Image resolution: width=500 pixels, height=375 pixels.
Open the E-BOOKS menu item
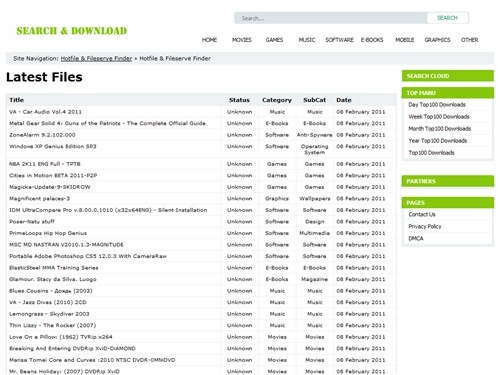(x=372, y=40)
